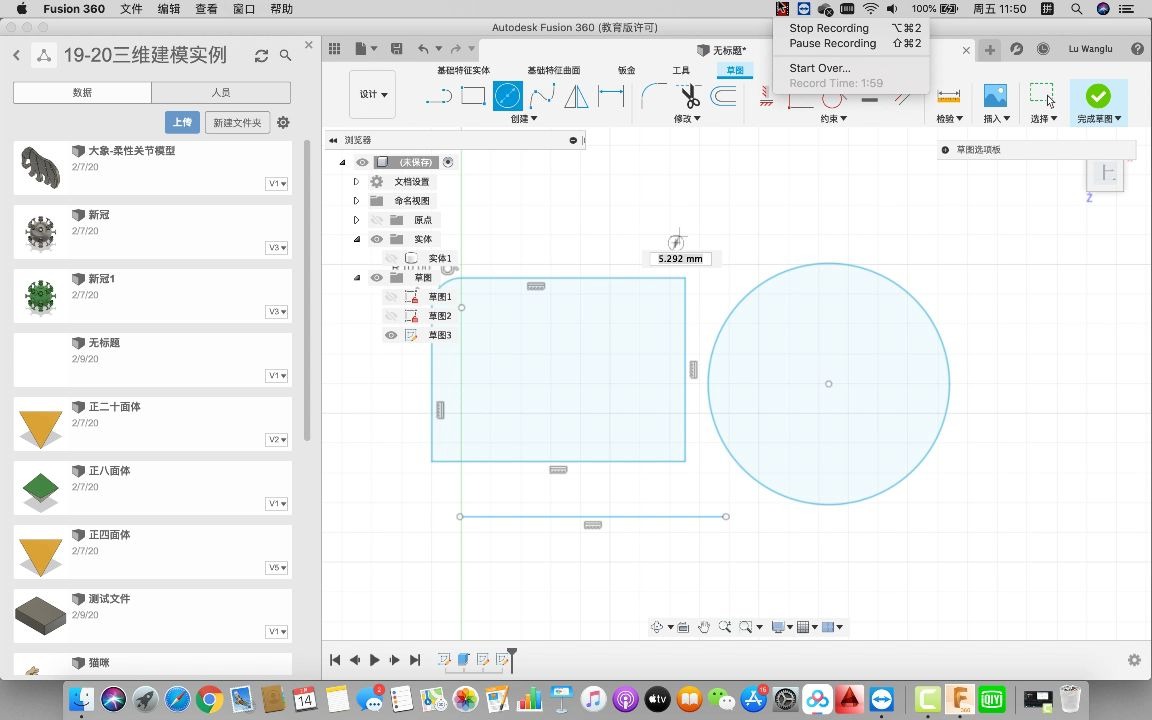Choose Stop Recording from the menu
Image resolution: width=1152 pixels, height=720 pixels.
(x=828, y=28)
